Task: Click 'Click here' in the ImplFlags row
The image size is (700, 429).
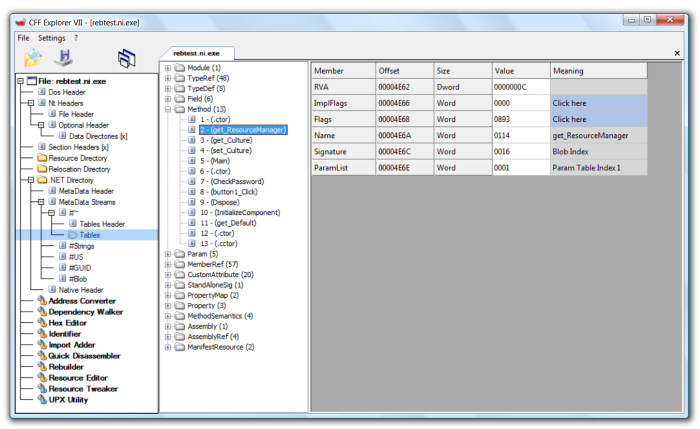Action: pyautogui.click(x=570, y=103)
